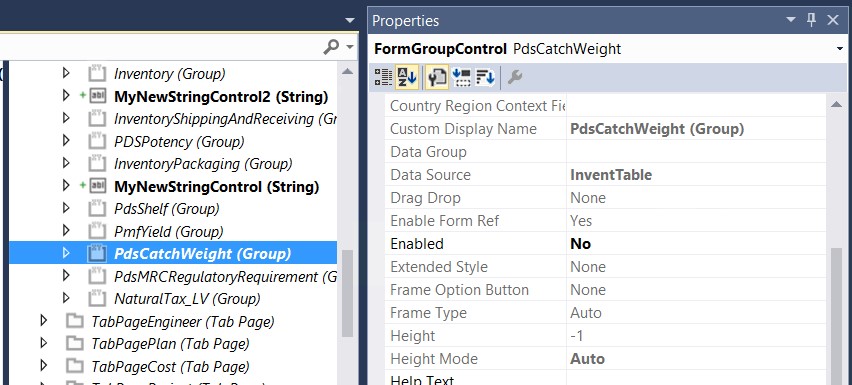The height and width of the screenshot is (385, 852).
Task: Click the string control icon of MyNewStringControl2
Action: (97, 96)
